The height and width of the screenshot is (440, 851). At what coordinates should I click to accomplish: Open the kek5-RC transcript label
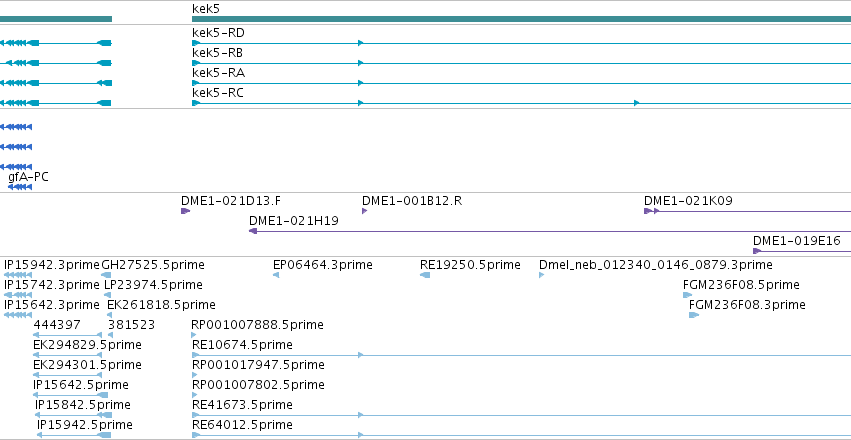point(218,93)
